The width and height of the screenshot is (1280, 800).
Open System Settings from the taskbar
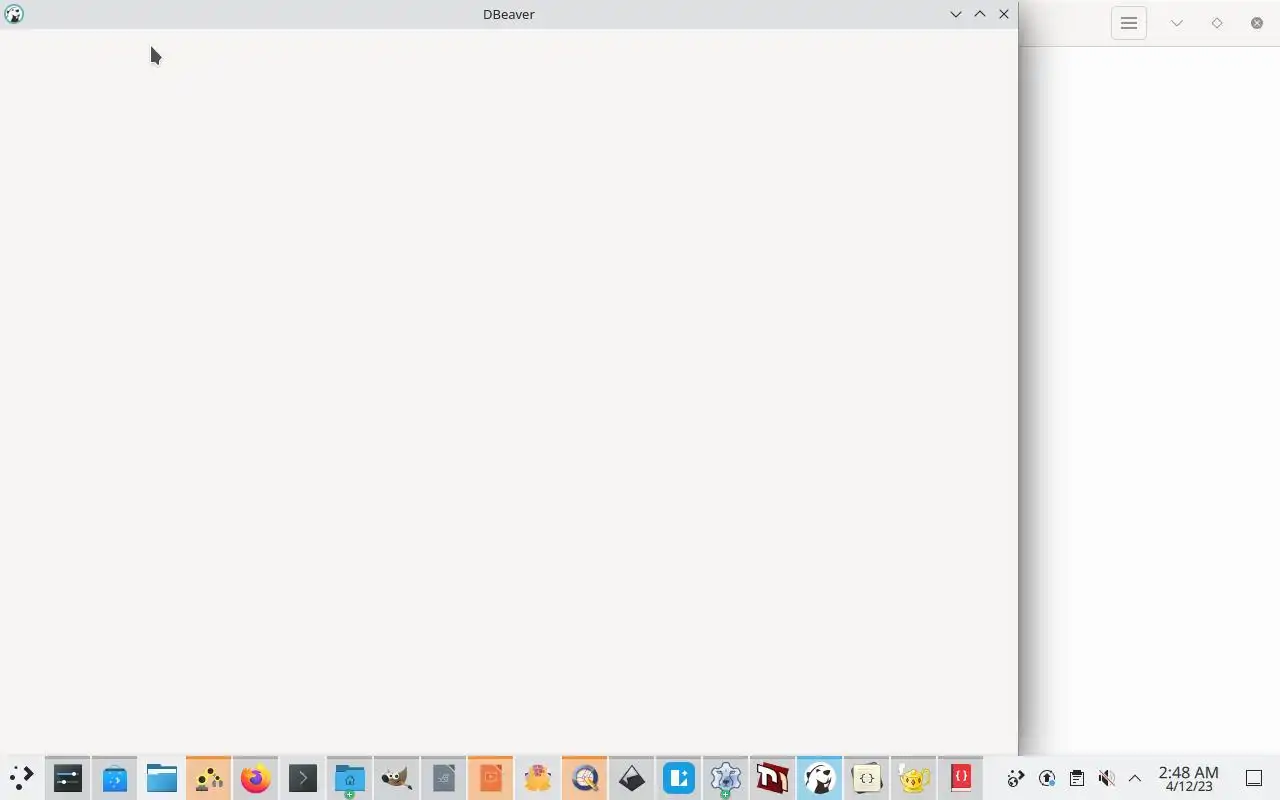point(68,777)
